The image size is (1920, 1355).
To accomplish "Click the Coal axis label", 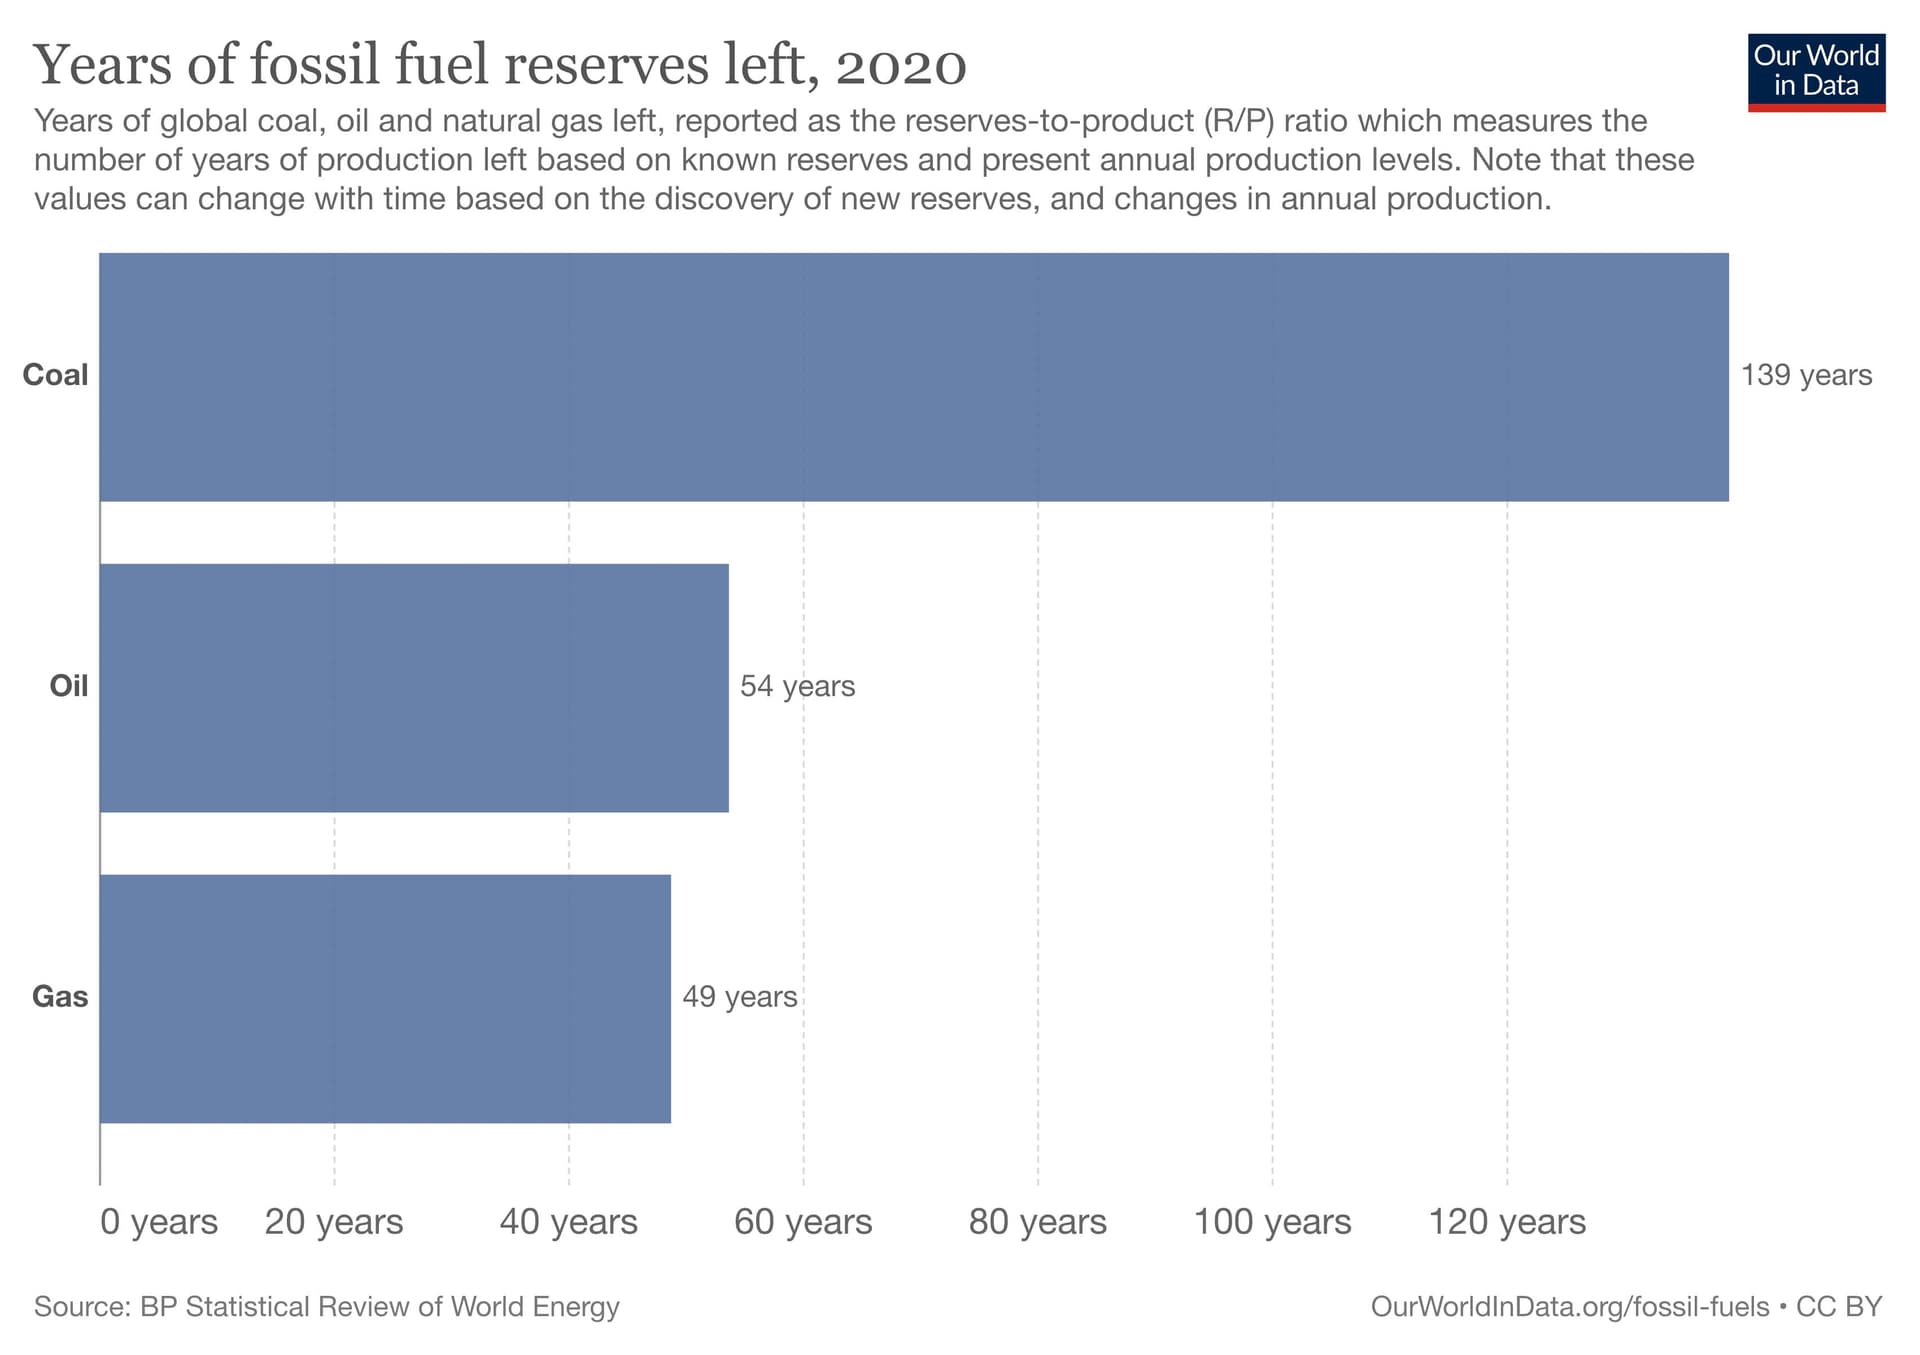I will click(58, 376).
